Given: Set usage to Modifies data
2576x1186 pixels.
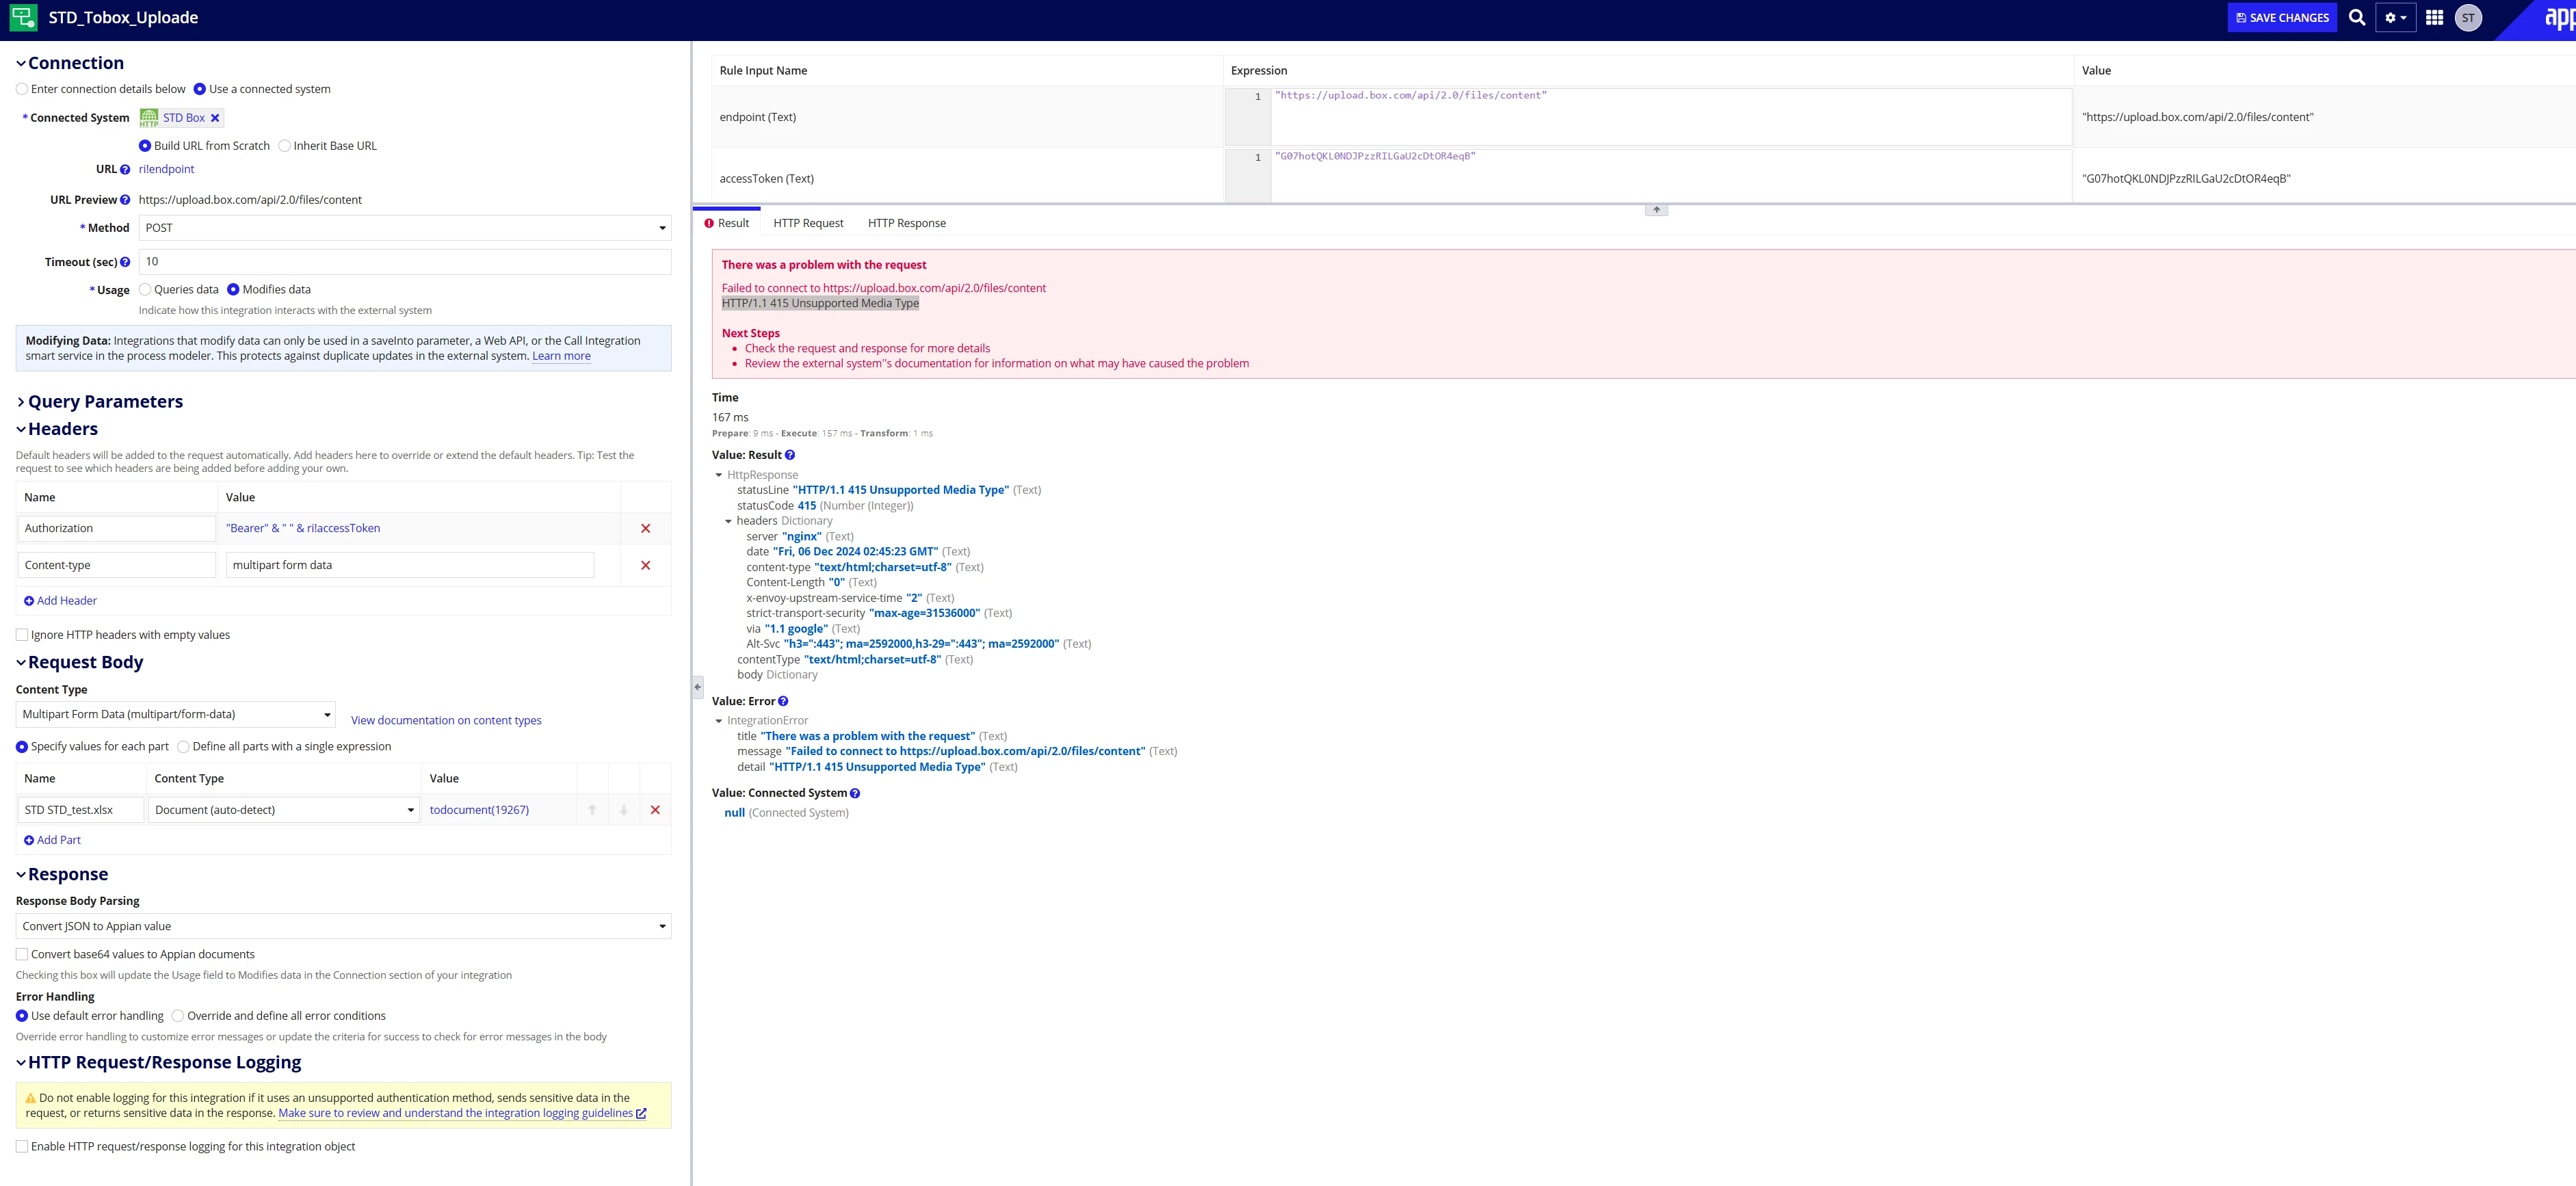Looking at the screenshot, I should [233, 290].
